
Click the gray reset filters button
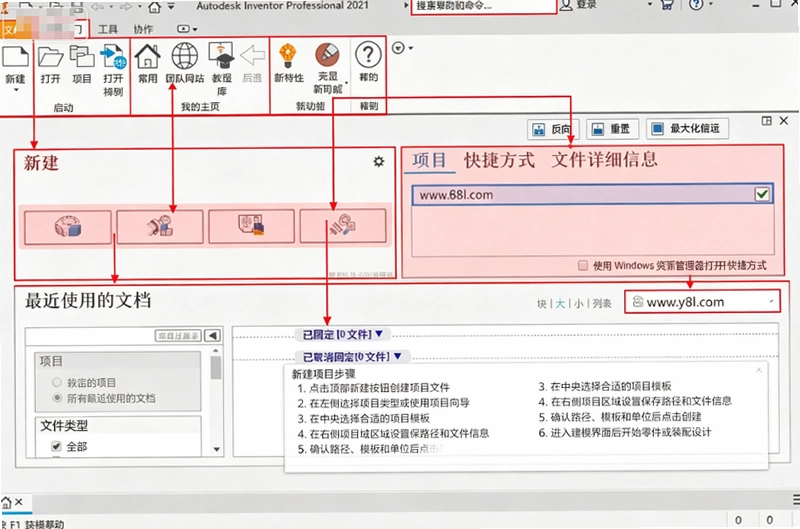[x=178, y=336]
